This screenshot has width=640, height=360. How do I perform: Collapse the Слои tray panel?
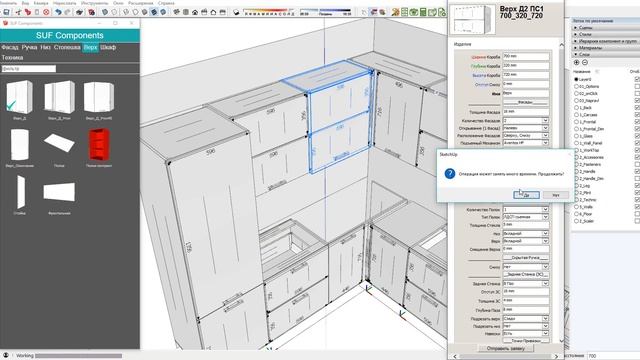tap(605, 54)
